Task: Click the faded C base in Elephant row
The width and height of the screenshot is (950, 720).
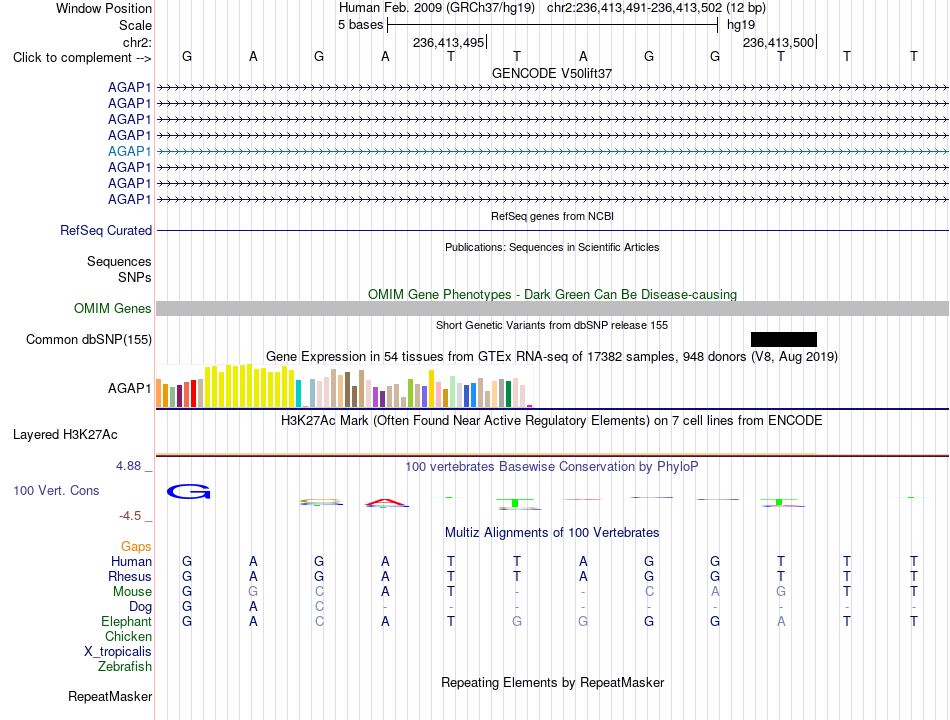Action: pyautogui.click(x=319, y=622)
